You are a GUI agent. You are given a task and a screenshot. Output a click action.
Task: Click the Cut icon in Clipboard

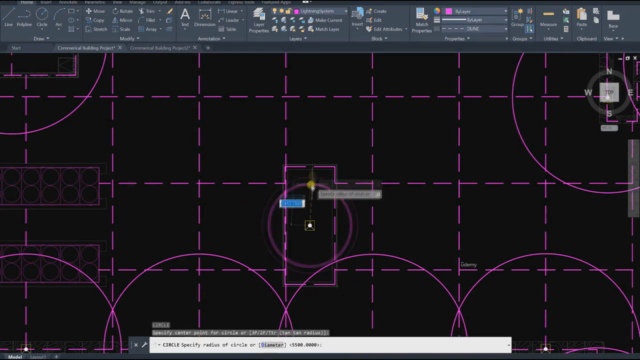[x=596, y=11]
